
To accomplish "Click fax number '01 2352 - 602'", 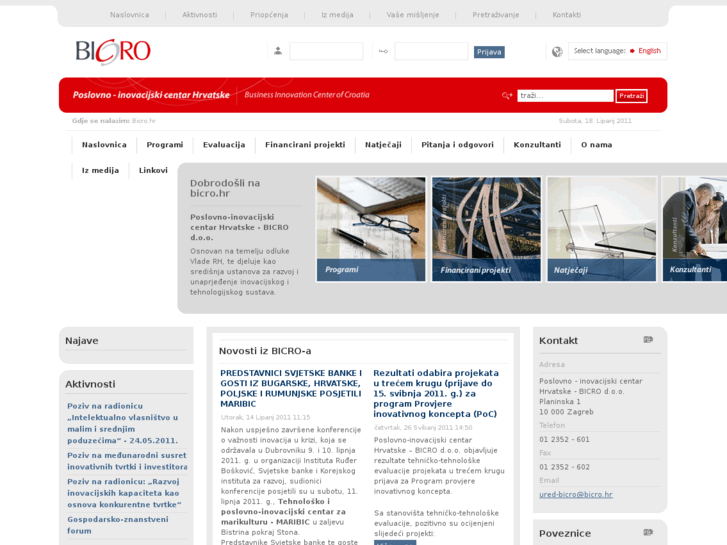I will pyautogui.click(x=564, y=467).
